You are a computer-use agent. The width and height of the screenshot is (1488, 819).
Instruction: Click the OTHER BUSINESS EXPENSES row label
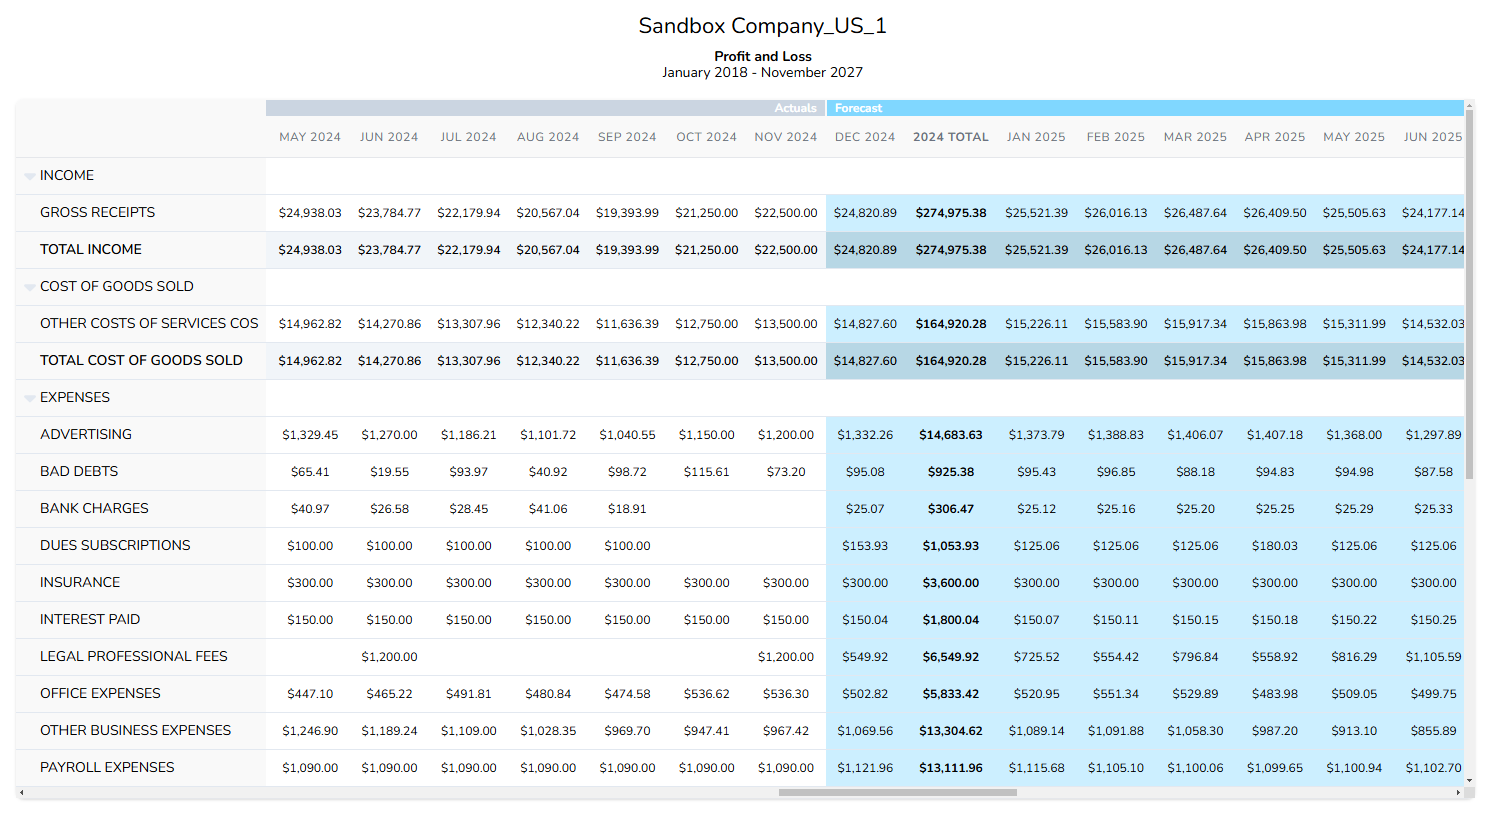[135, 731]
